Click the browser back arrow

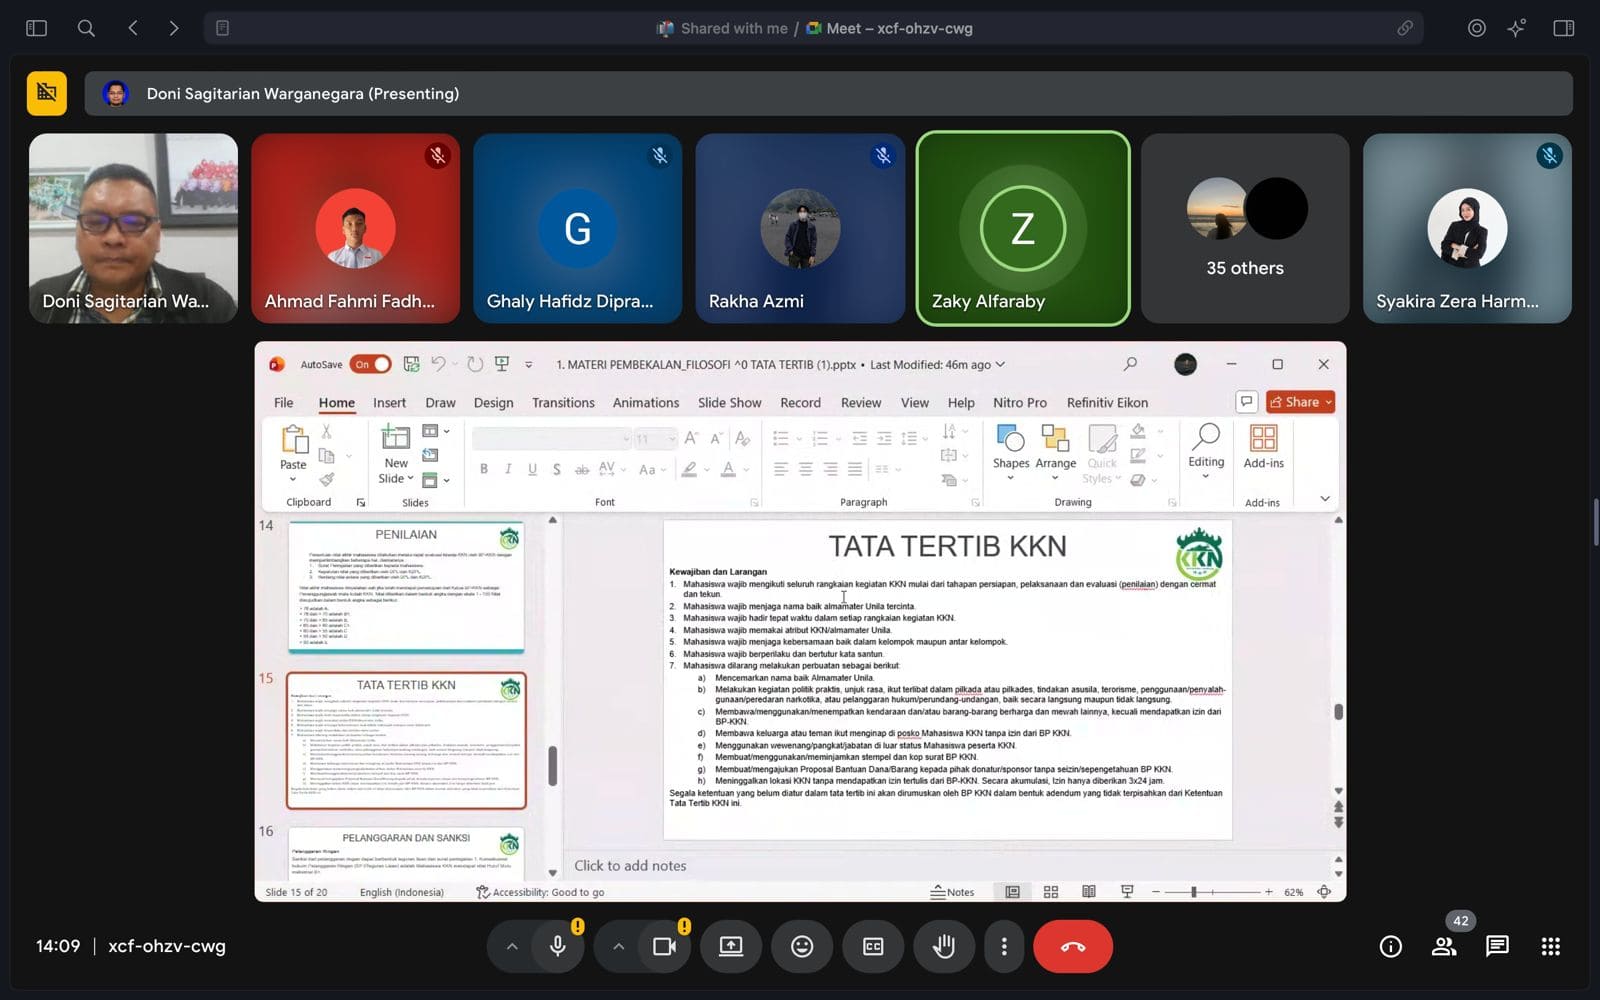[133, 28]
